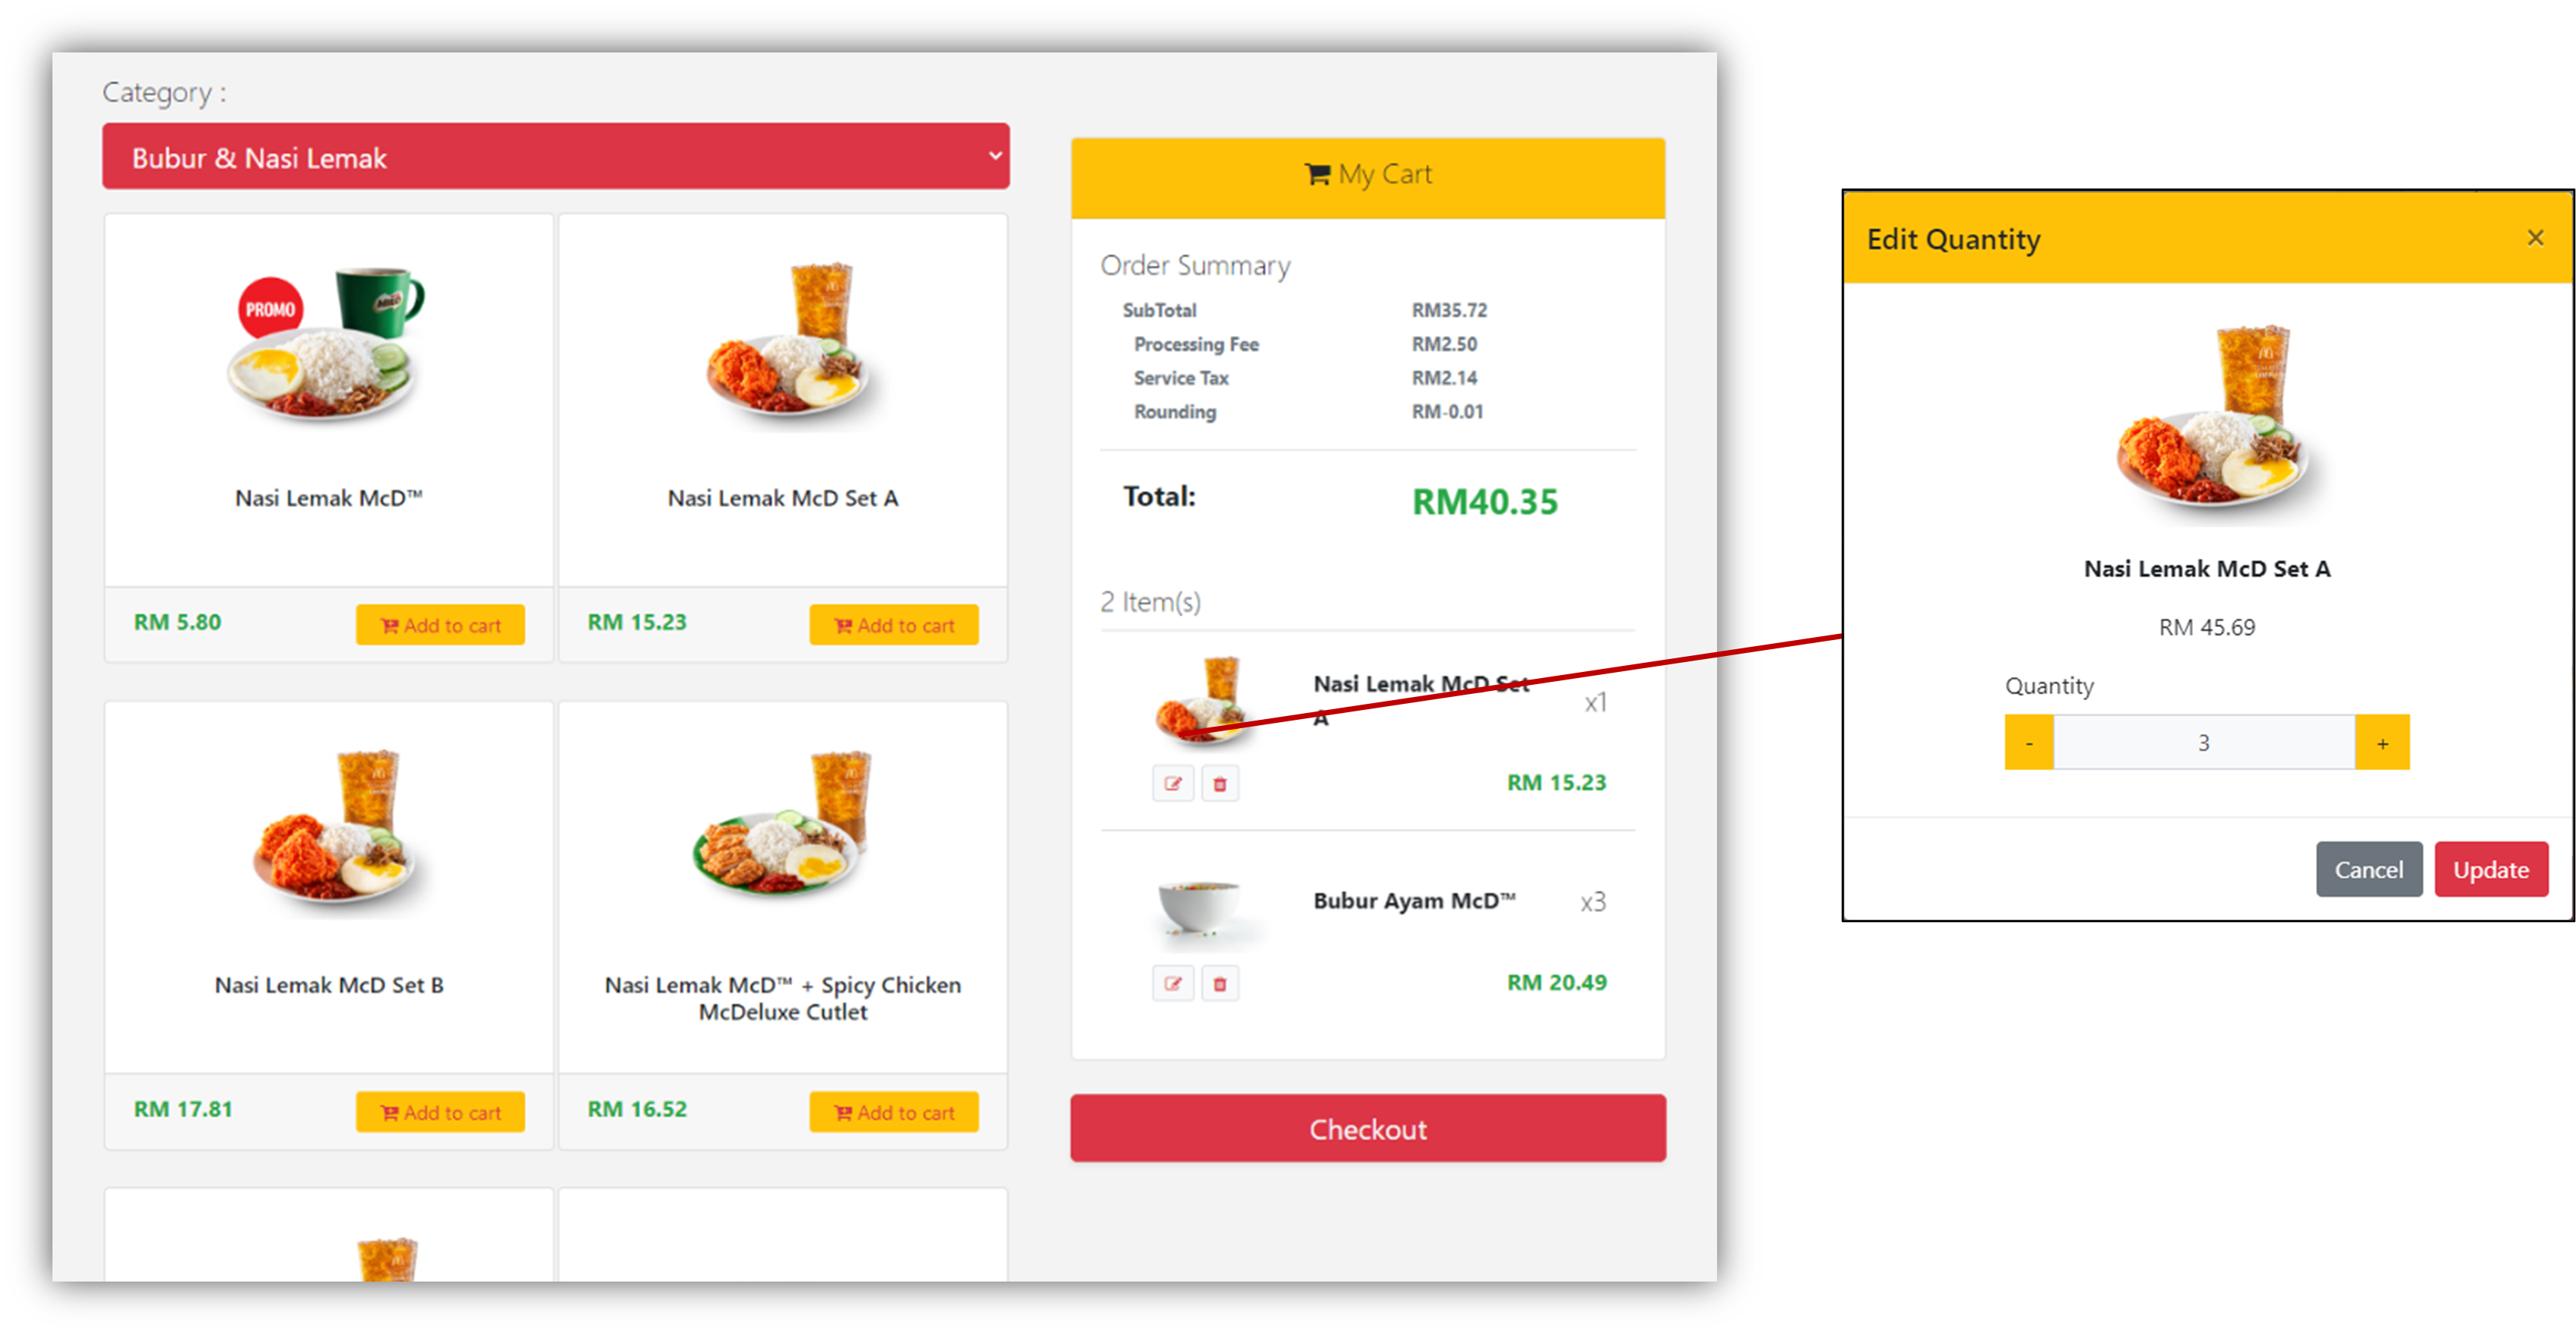Open the Bubur & Nasi Lemak category dropdown
Viewport: 2576px width, 1334px height.
(556, 156)
